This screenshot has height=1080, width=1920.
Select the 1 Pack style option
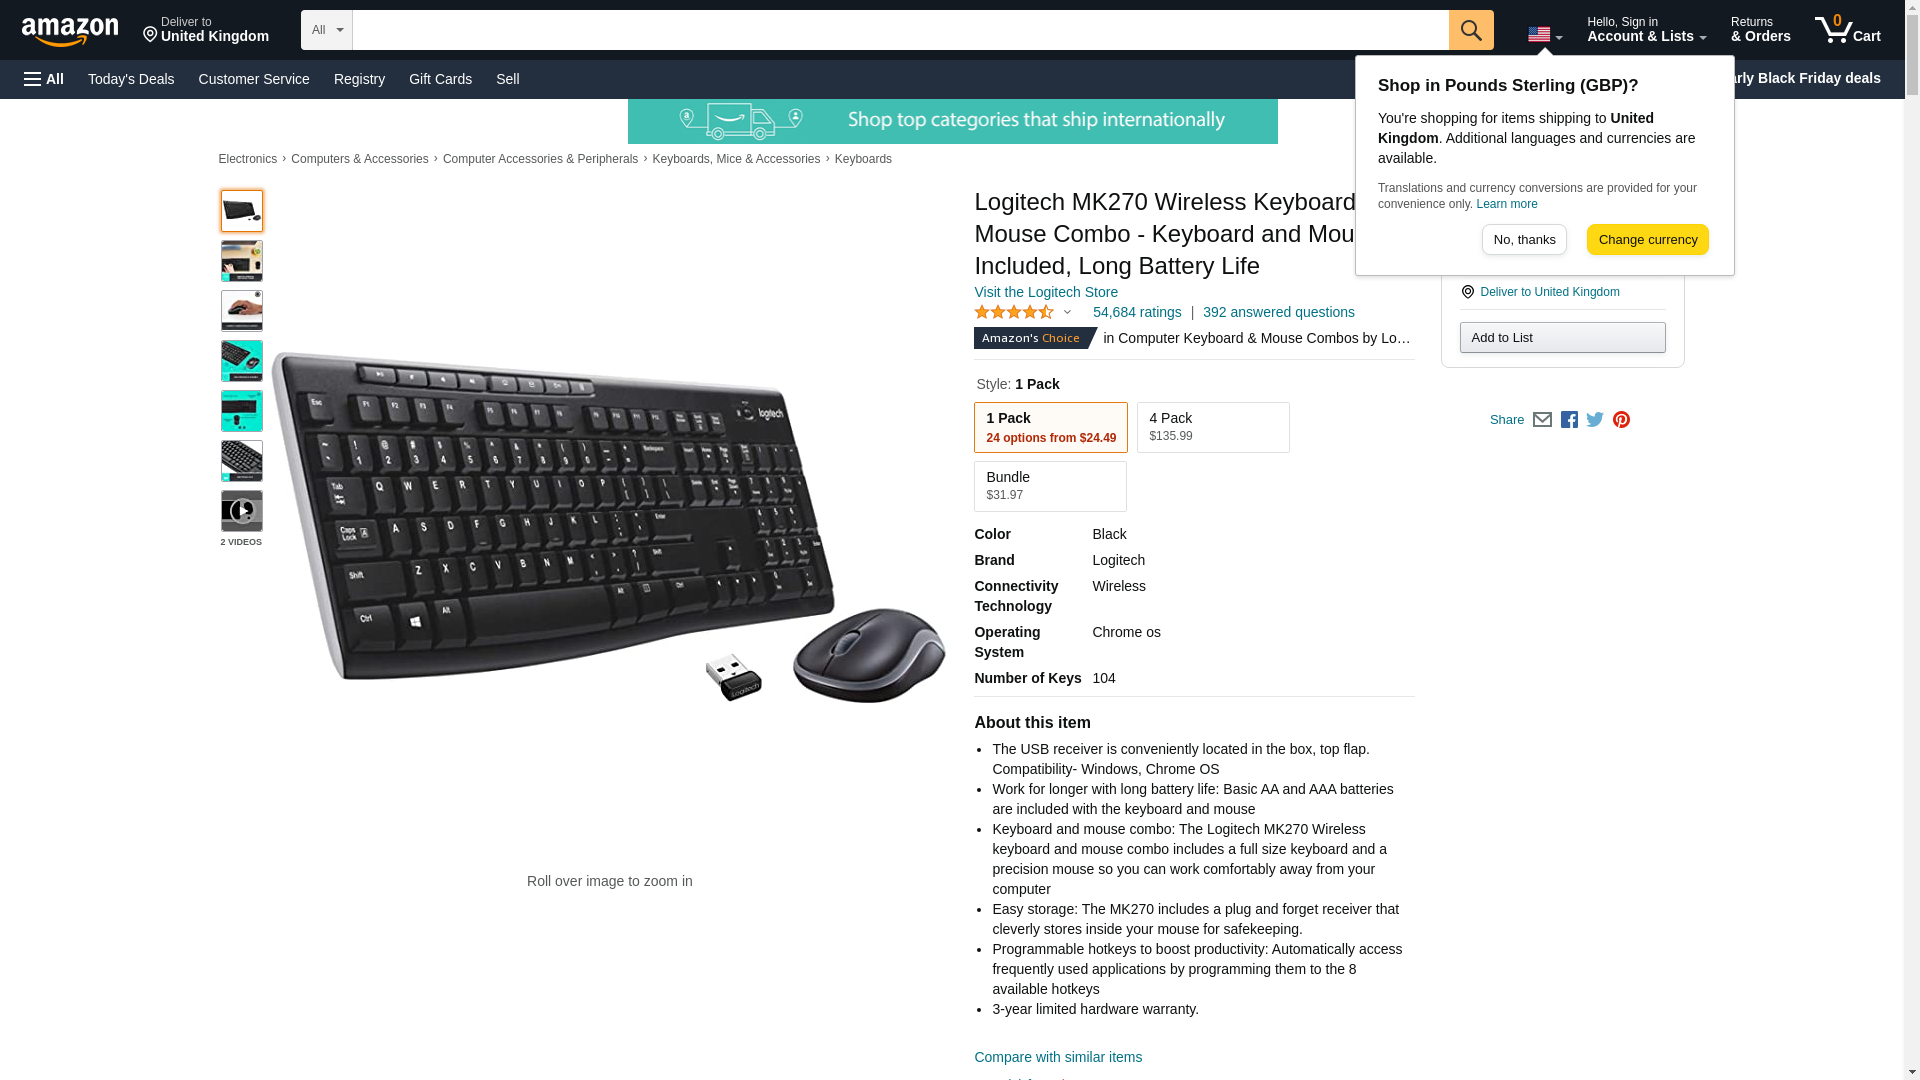(x=1050, y=427)
